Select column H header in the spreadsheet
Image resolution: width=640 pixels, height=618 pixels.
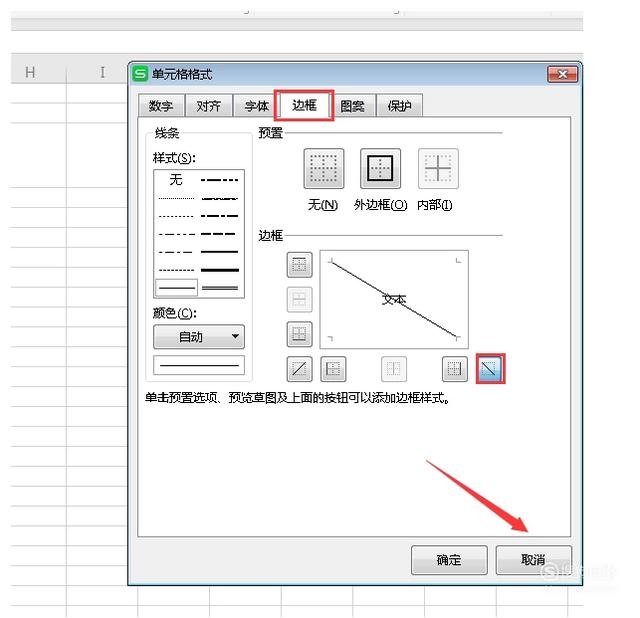30,73
